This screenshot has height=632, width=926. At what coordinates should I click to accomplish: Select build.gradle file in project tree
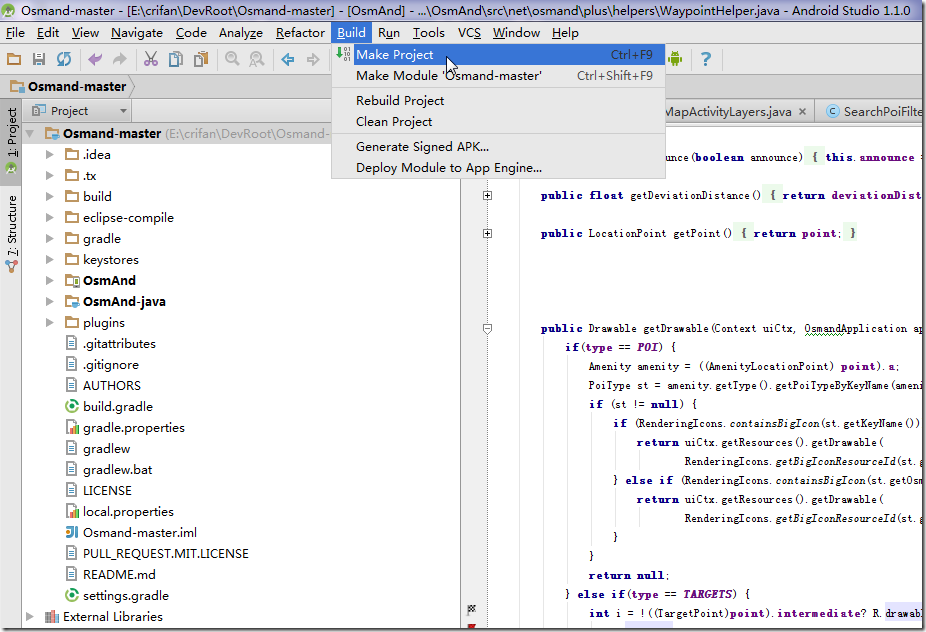(x=117, y=406)
